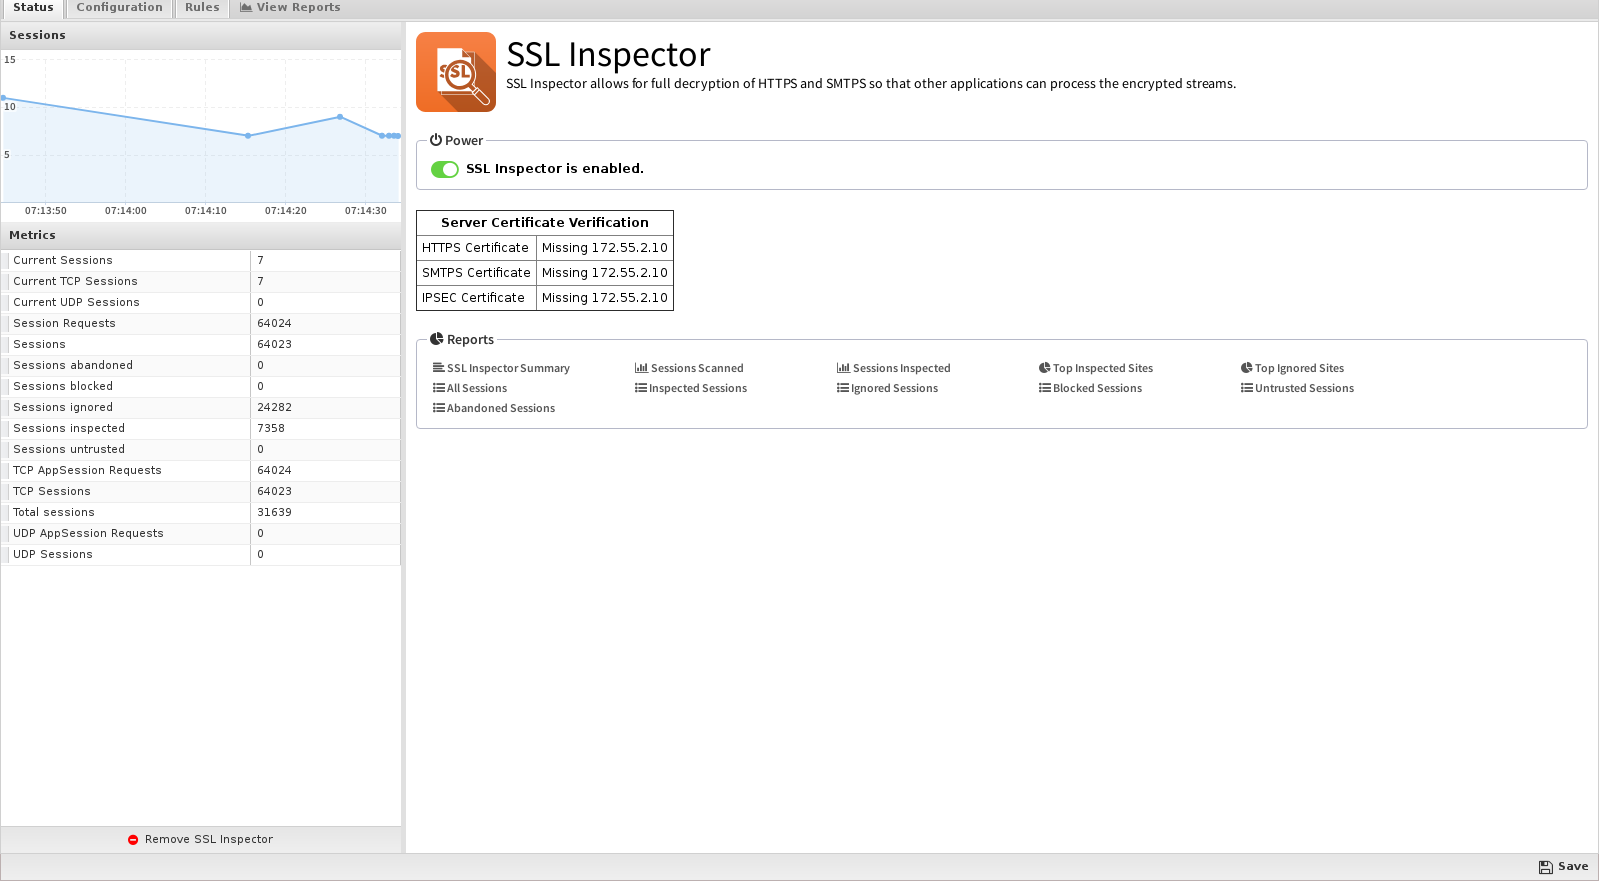Image resolution: width=1599 pixels, height=881 pixels.
Task: Select the Sessions inspected value 7358
Action: (271, 428)
